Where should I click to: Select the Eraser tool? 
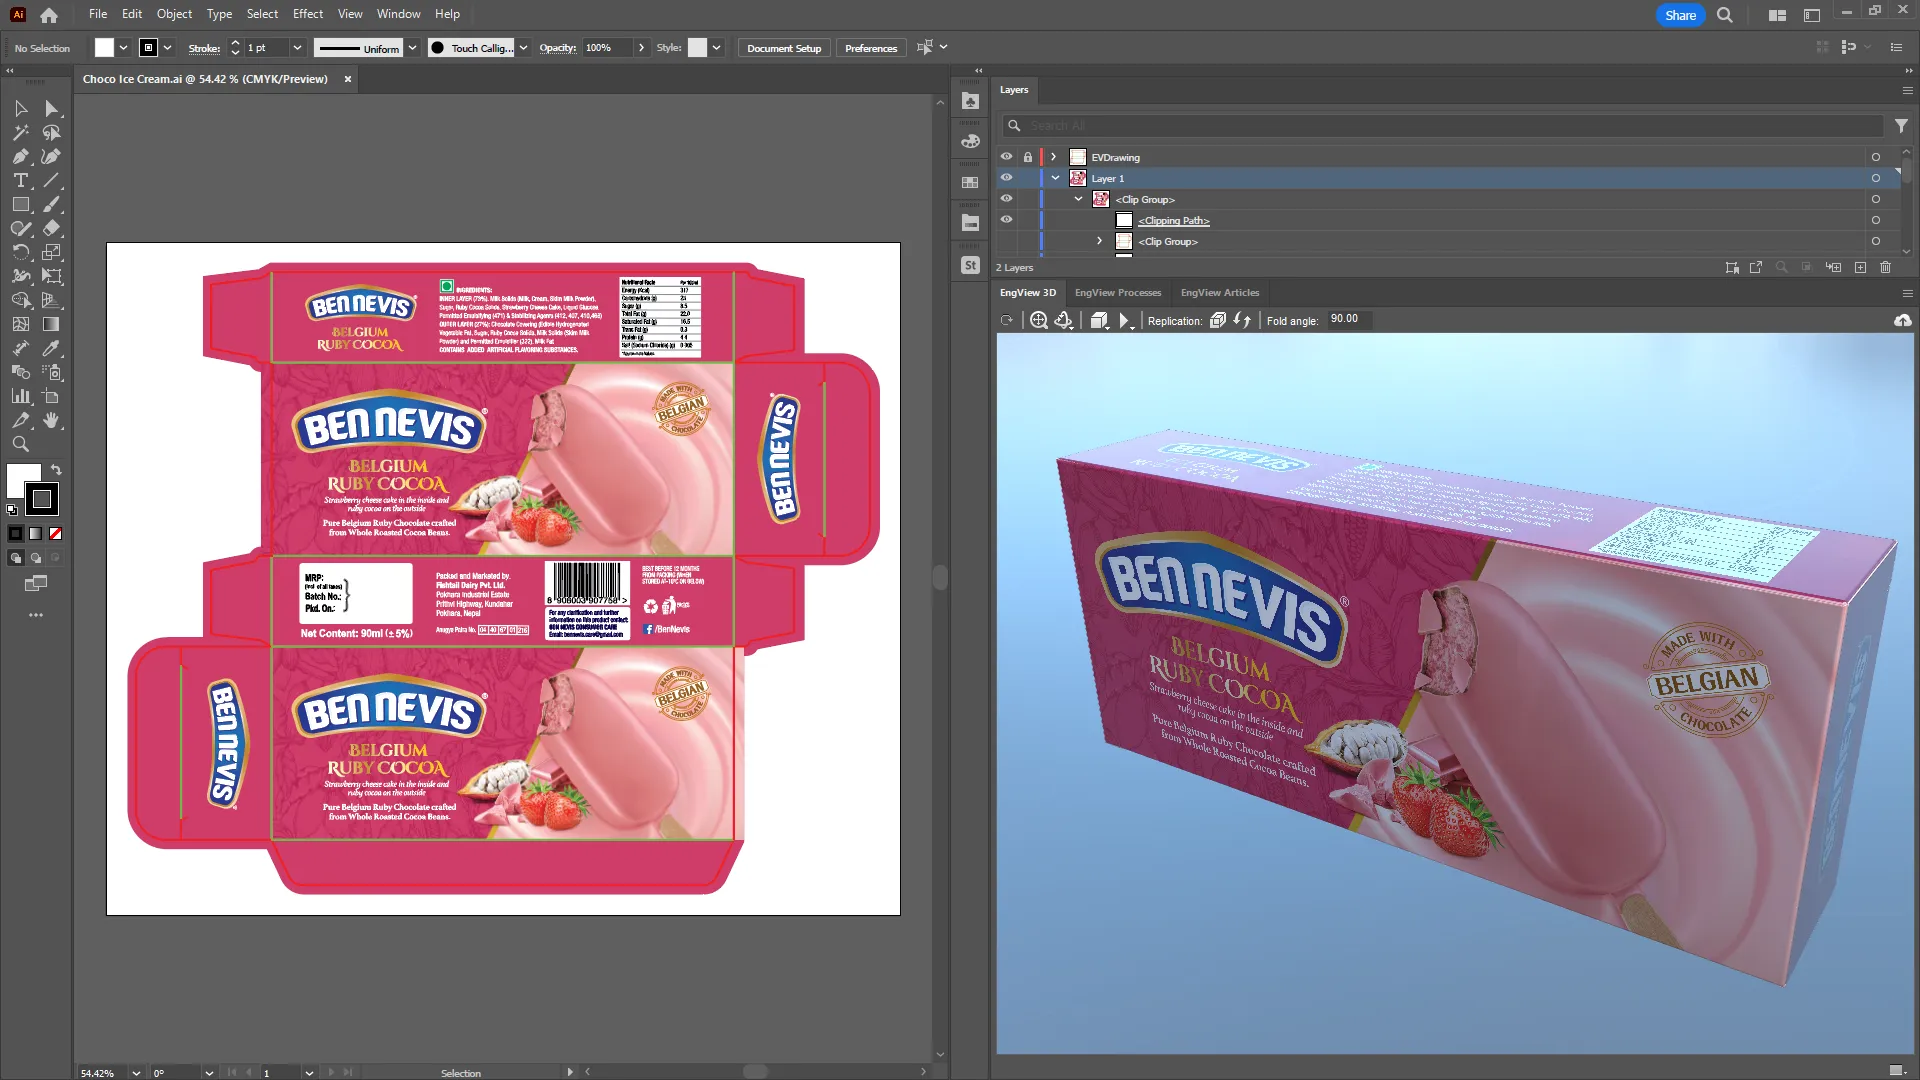(x=52, y=228)
